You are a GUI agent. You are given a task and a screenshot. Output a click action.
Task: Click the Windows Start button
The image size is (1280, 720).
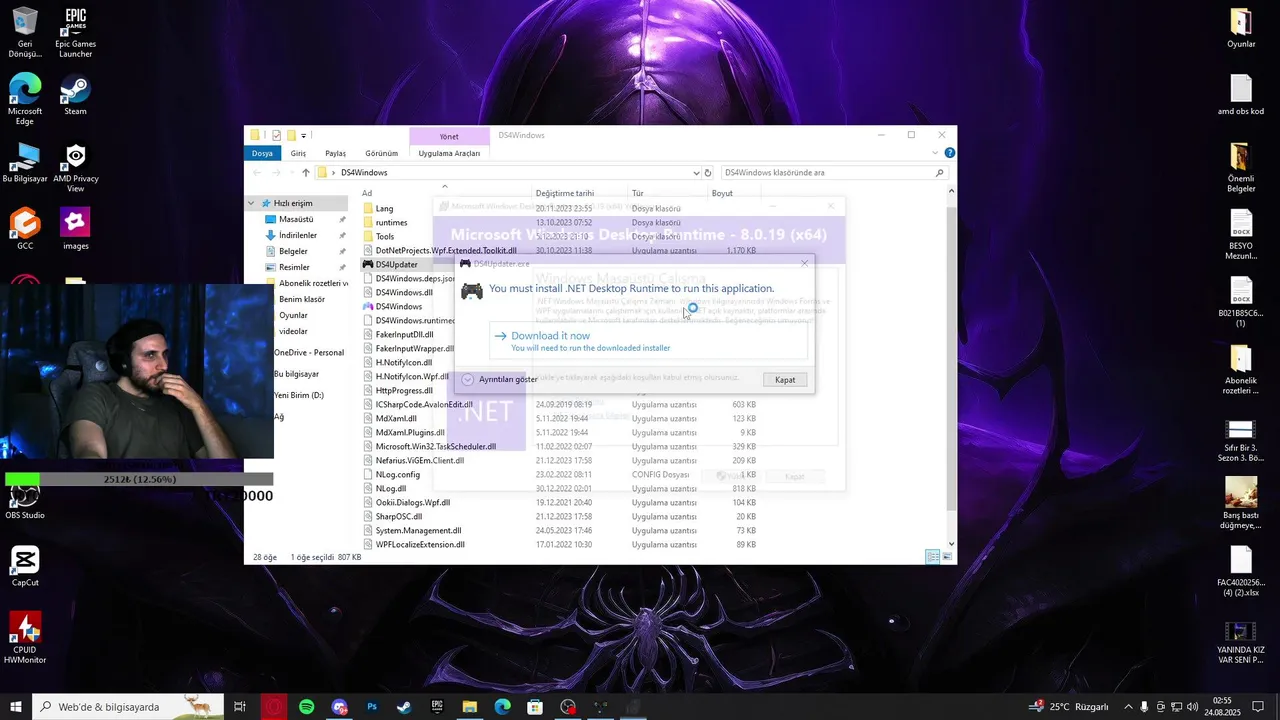coord(16,707)
